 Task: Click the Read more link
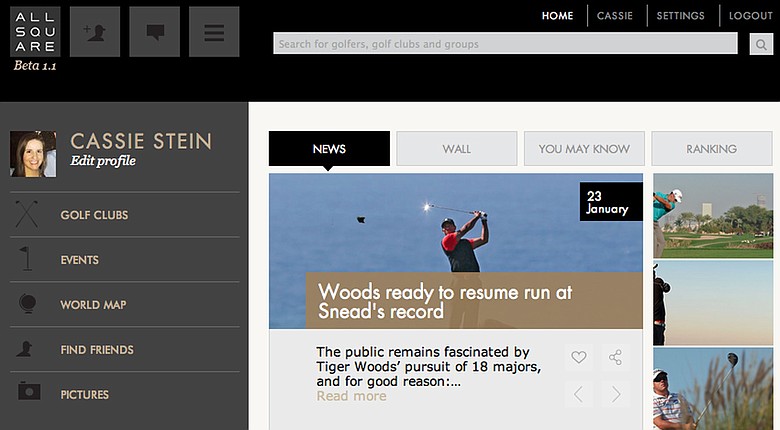351,396
